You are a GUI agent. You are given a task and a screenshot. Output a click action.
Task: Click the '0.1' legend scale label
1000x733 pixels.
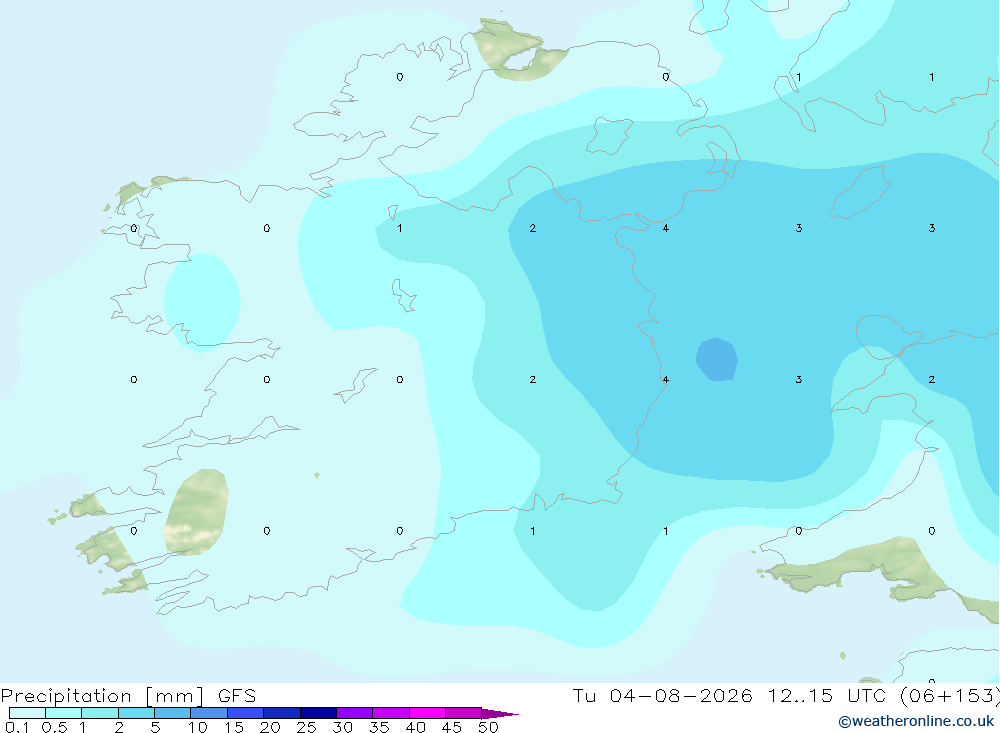pyautogui.click(x=17, y=727)
